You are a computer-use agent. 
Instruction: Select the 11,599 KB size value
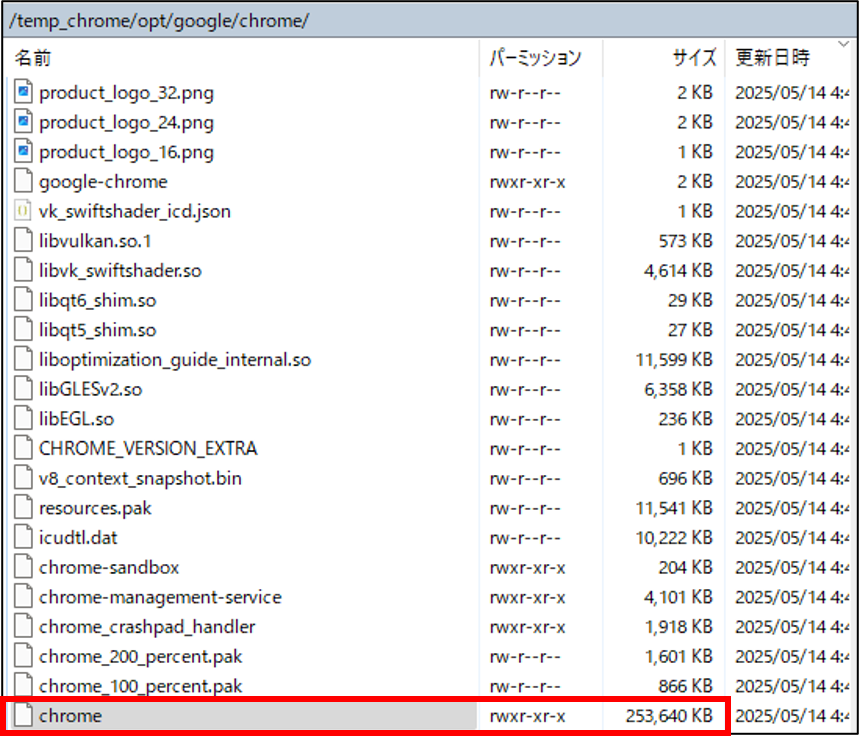tap(674, 360)
